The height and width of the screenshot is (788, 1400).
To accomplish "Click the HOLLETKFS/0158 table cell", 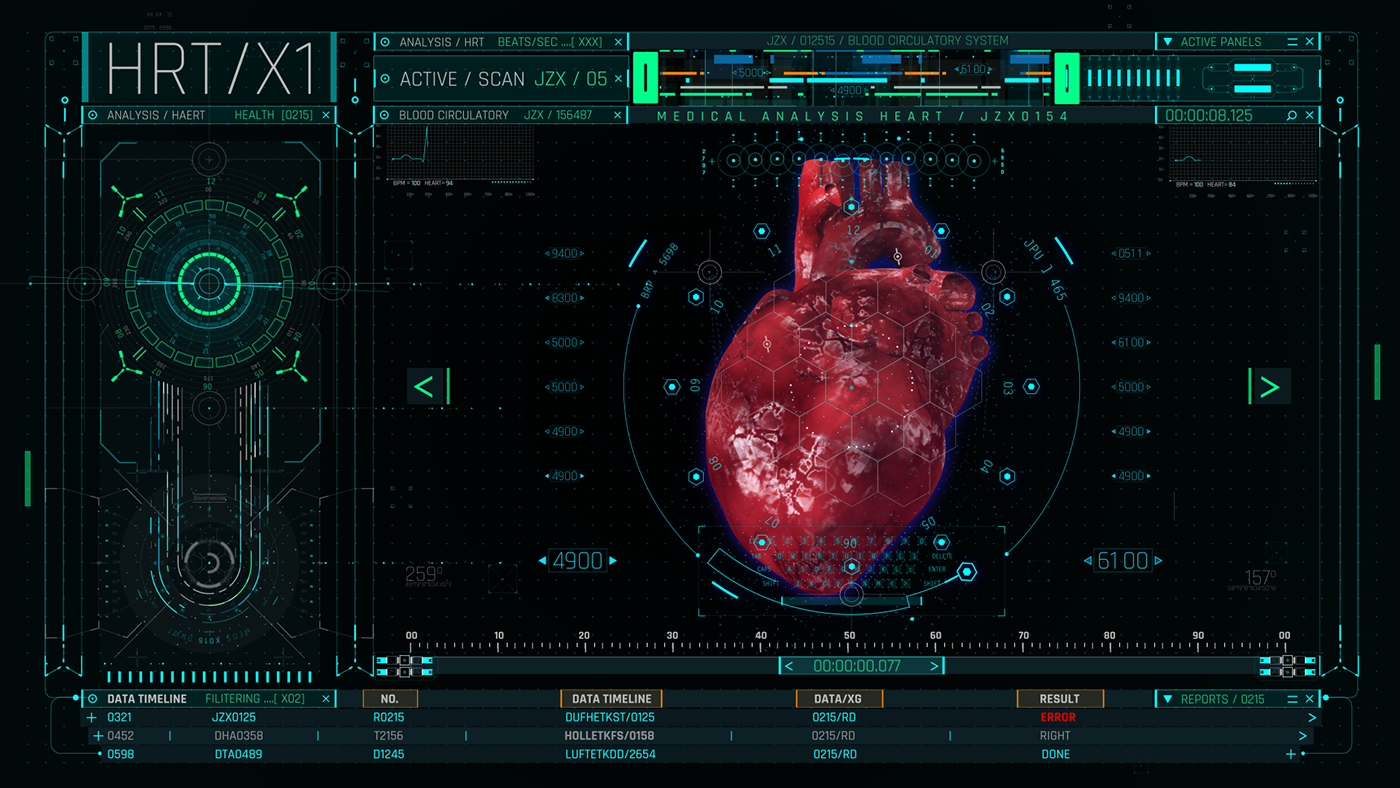I will coord(610,736).
